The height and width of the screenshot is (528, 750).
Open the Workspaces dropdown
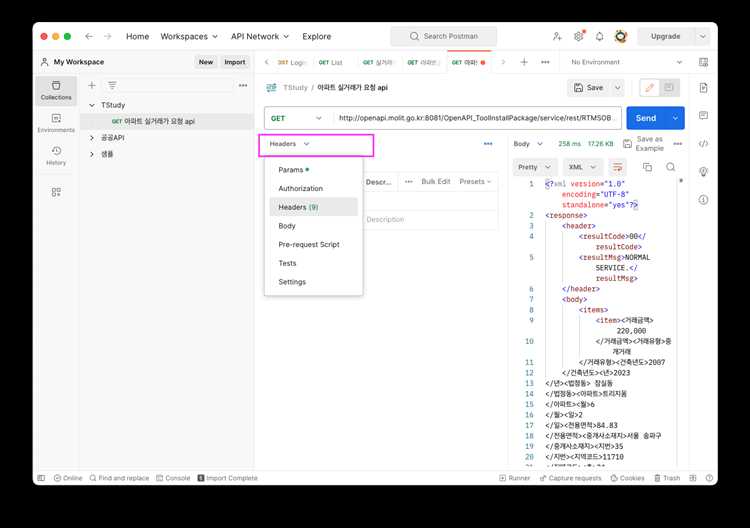pyautogui.click(x=189, y=36)
